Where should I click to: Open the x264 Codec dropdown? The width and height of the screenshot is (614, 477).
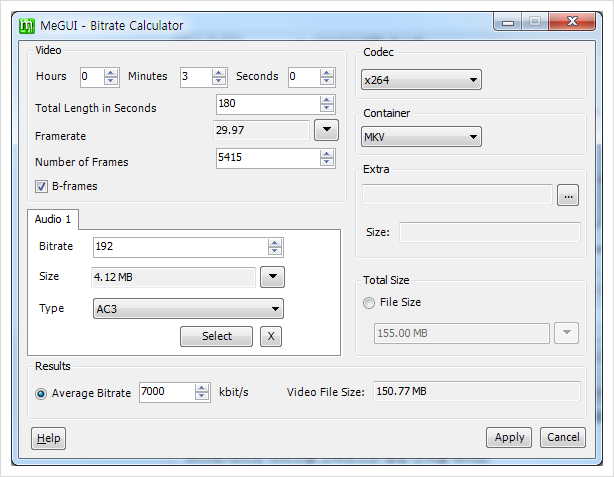[421, 80]
